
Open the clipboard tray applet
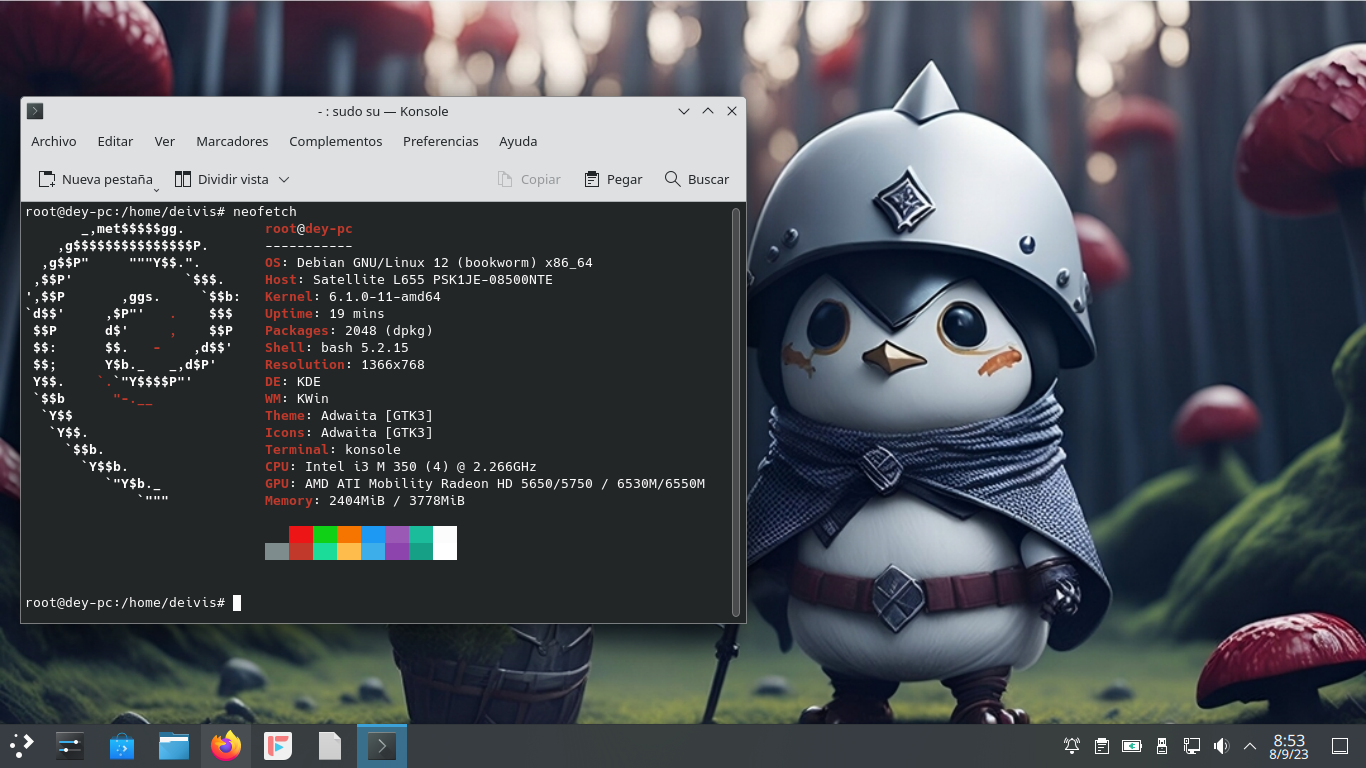pos(1102,746)
